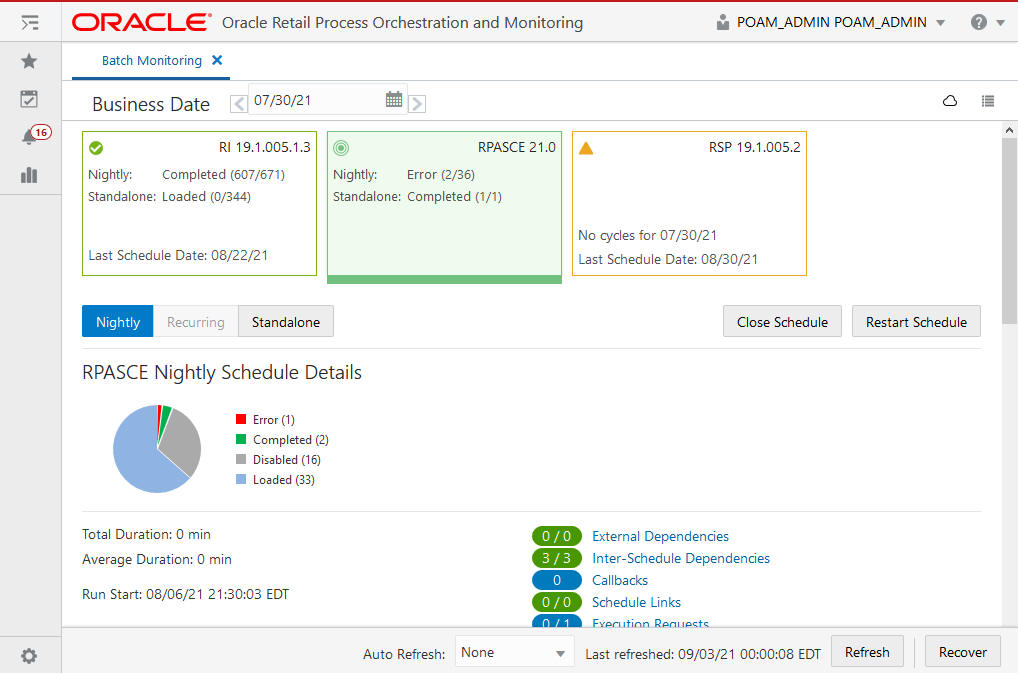The height and width of the screenshot is (673, 1018).
Task: Open Auto Refresh dropdown set to None
Action: click(x=514, y=652)
